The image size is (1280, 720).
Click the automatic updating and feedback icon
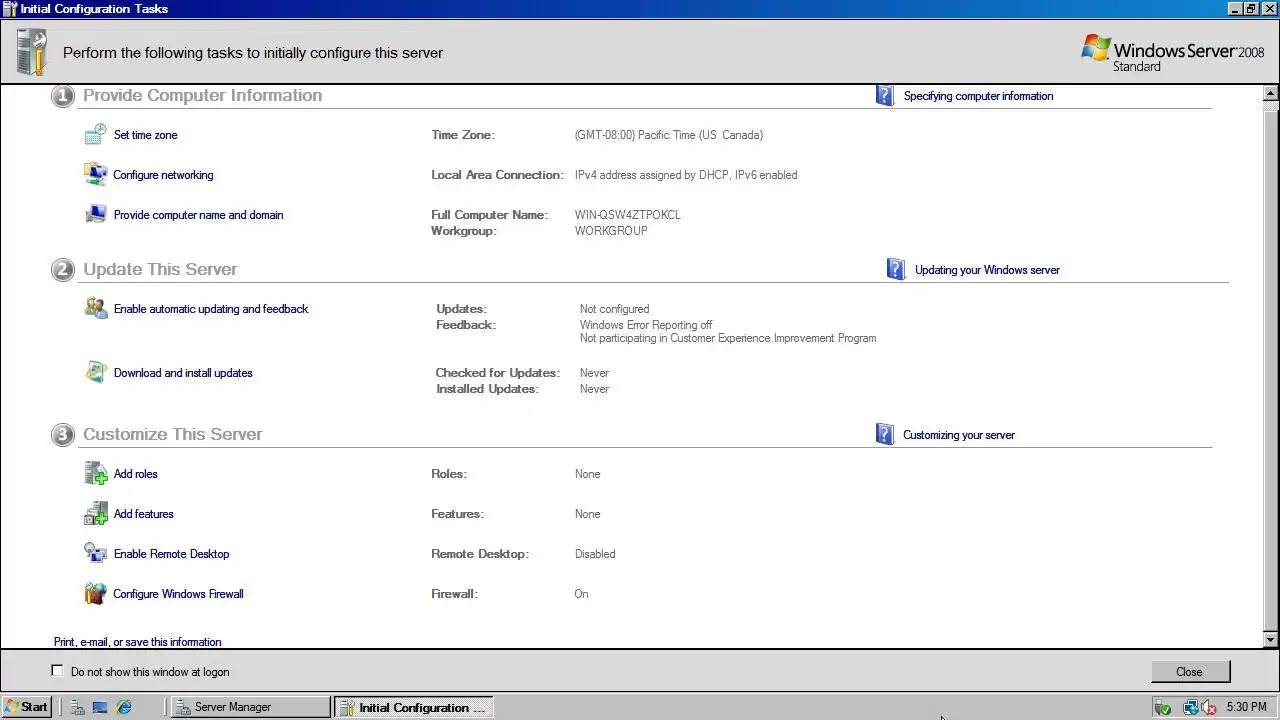coord(96,308)
